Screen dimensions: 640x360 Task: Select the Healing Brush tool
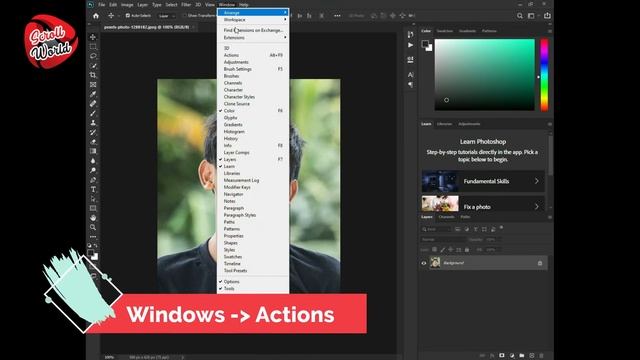click(93, 104)
